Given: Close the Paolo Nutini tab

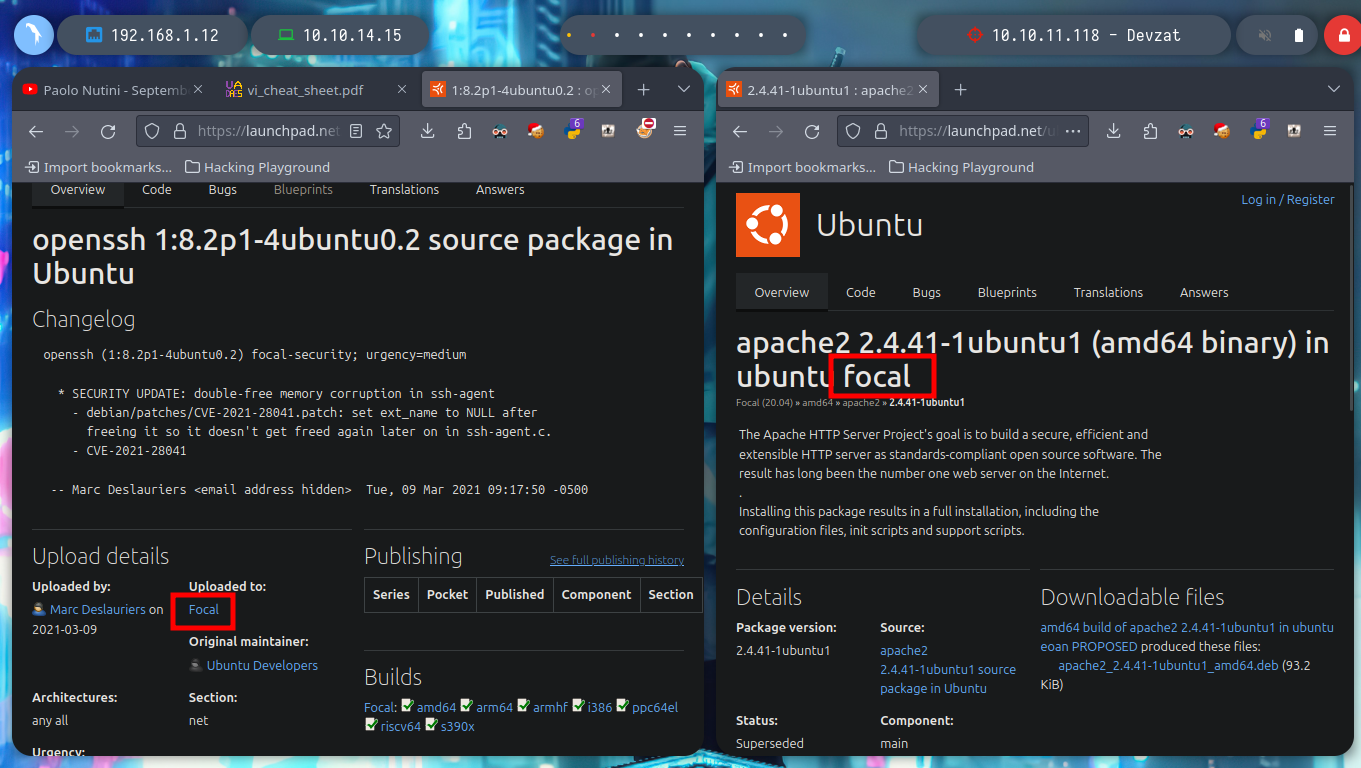Looking at the screenshot, I should pos(198,90).
